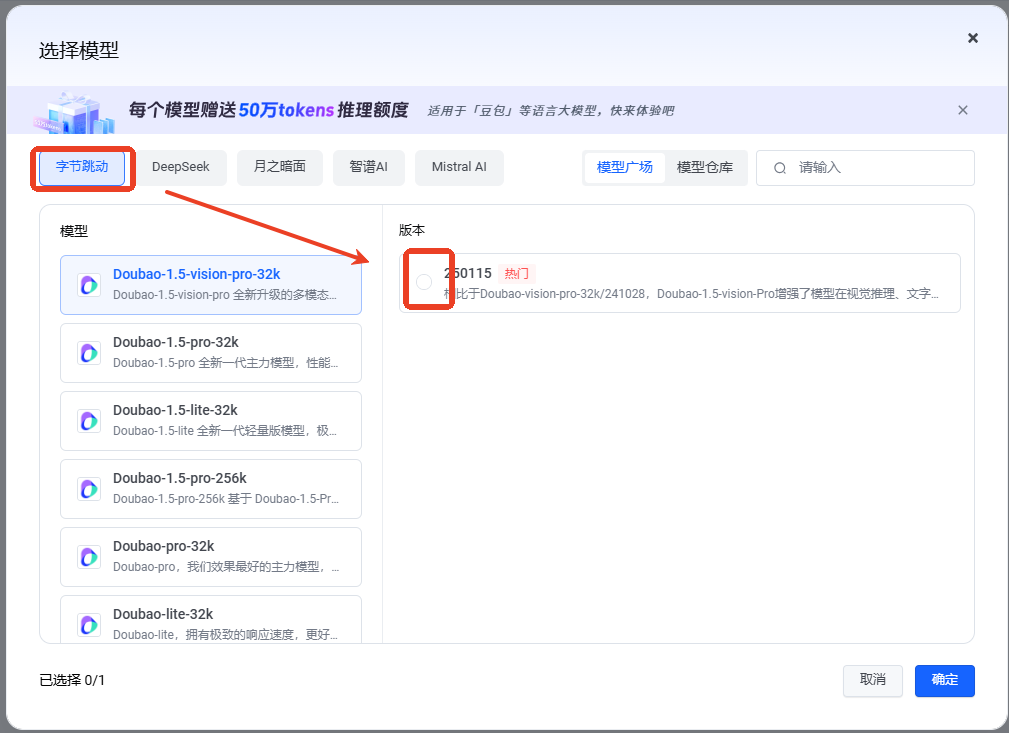
Task: Select the Doubao-1.5-vision-pro-32k model card
Action: coord(211,284)
